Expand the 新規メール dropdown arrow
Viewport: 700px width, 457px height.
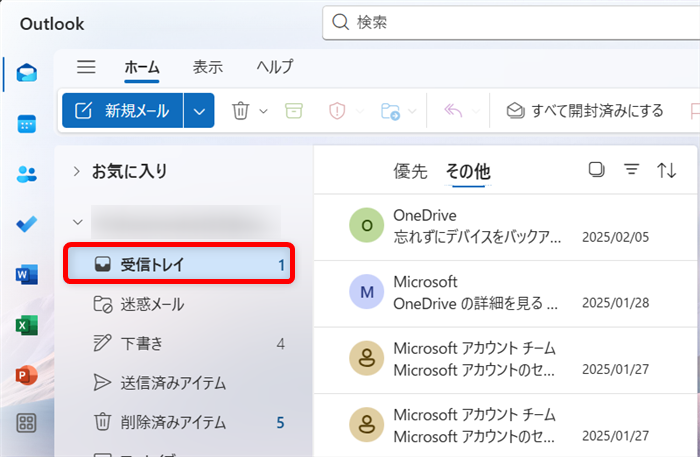(x=199, y=111)
